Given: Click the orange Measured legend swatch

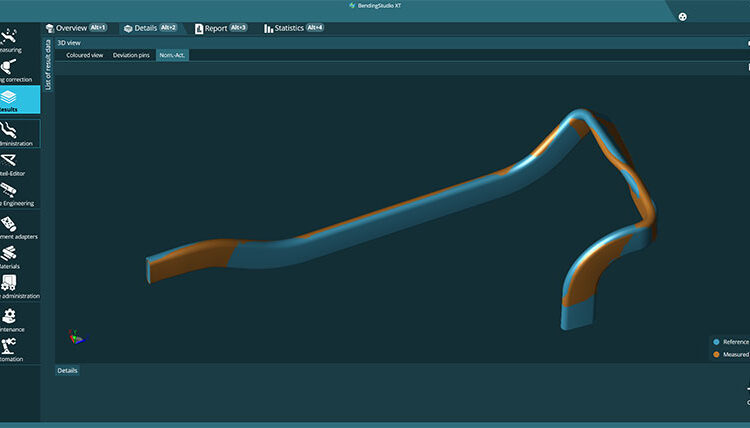Looking at the screenshot, I should pyautogui.click(x=716, y=354).
